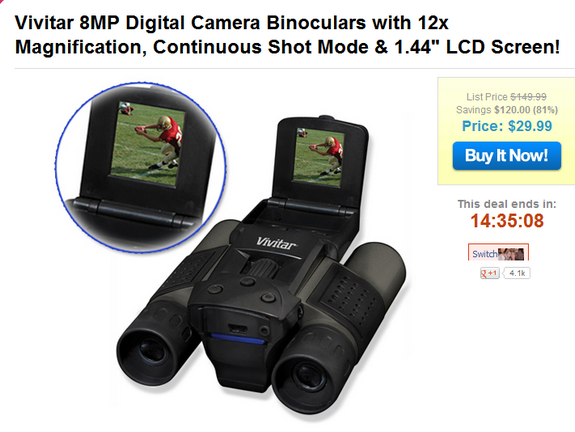This screenshot has width=575, height=432.
Task: Click the Vivitar logo on the binoculars
Action: (x=276, y=243)
